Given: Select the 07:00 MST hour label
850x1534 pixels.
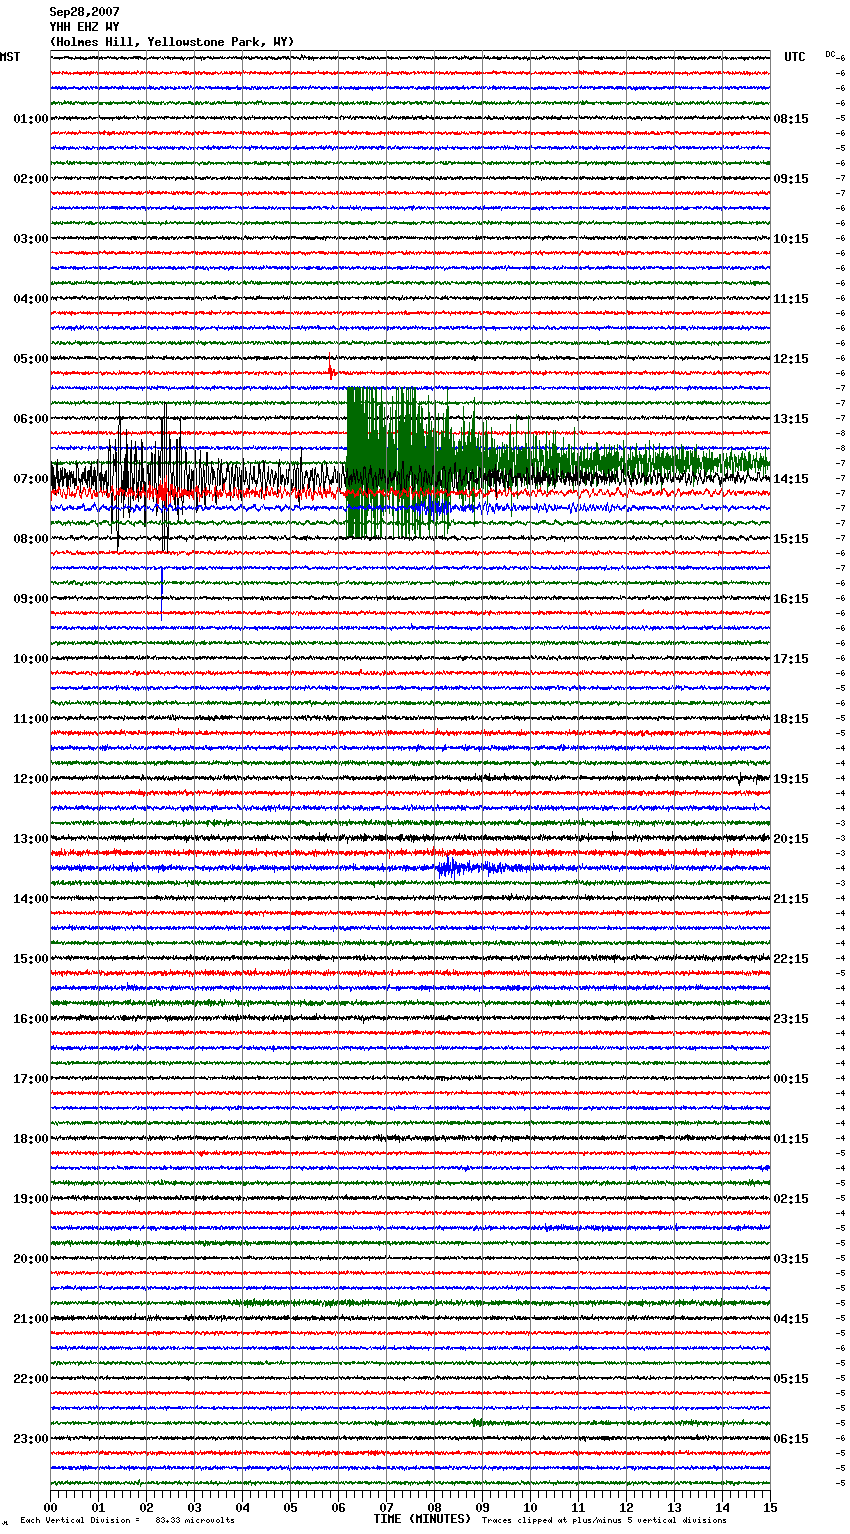Looking at the screenshot, I should [x=31, y=479].
